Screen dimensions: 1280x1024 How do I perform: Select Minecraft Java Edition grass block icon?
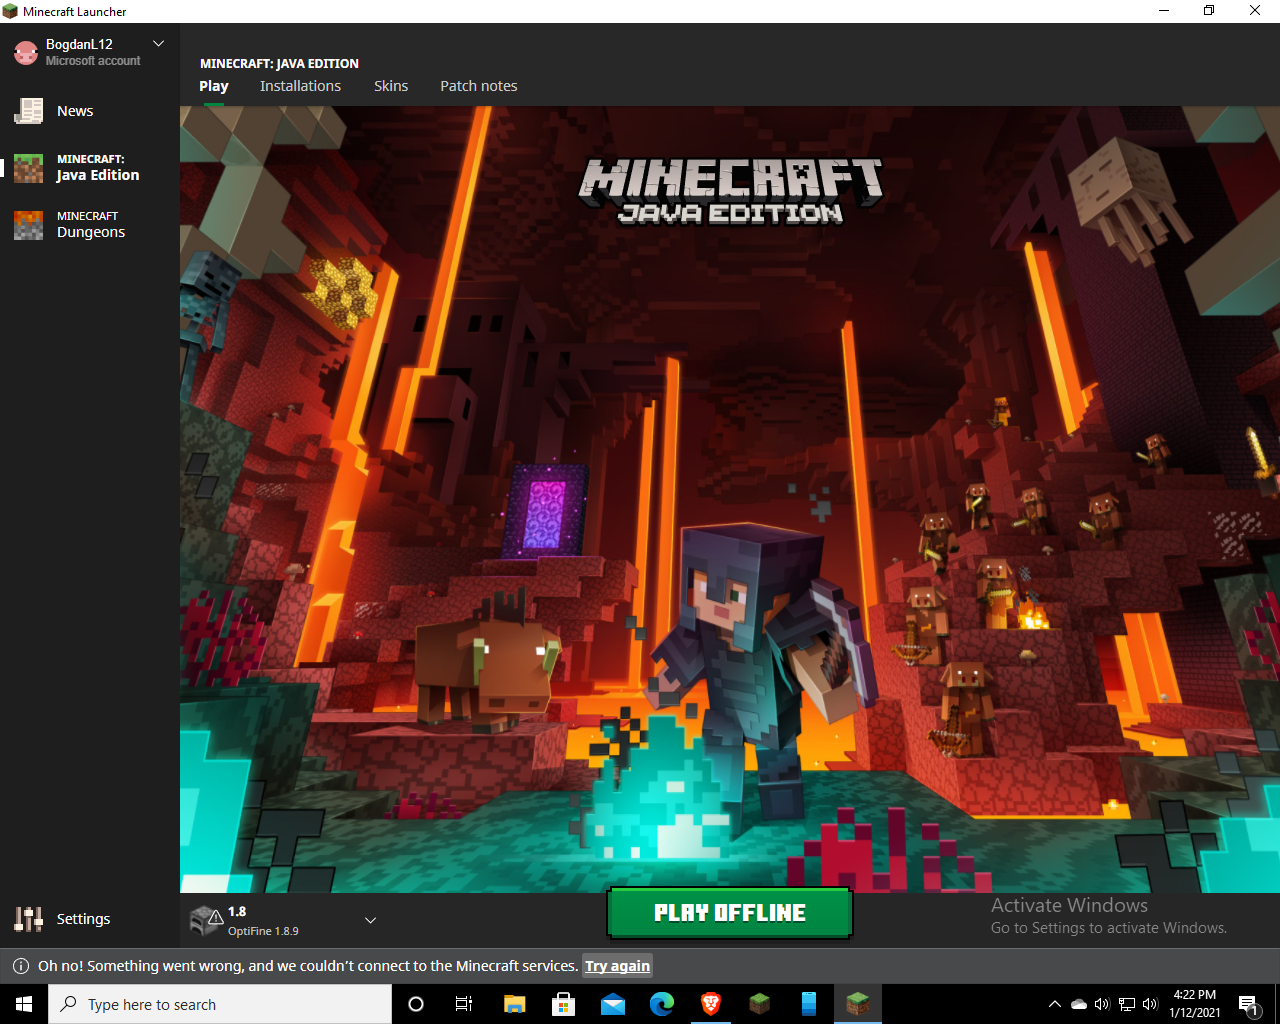[x=29, y=168]
